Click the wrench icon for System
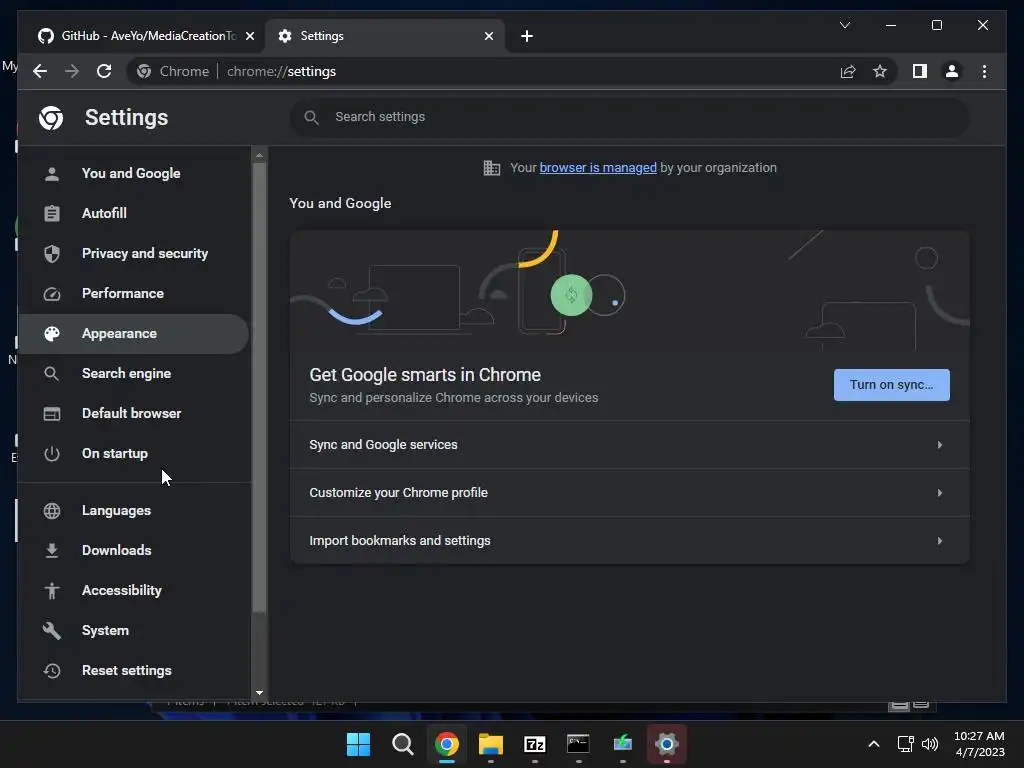The image size is (1024, 768). pyautogui.click(x=52, y=630)
